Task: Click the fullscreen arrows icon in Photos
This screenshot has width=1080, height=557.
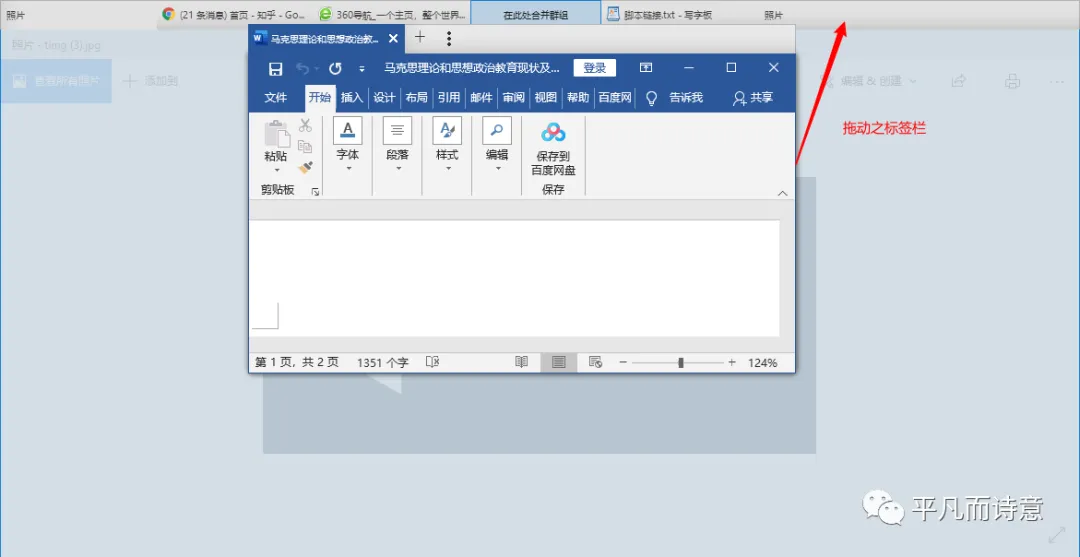Action: pos(1057,534)
